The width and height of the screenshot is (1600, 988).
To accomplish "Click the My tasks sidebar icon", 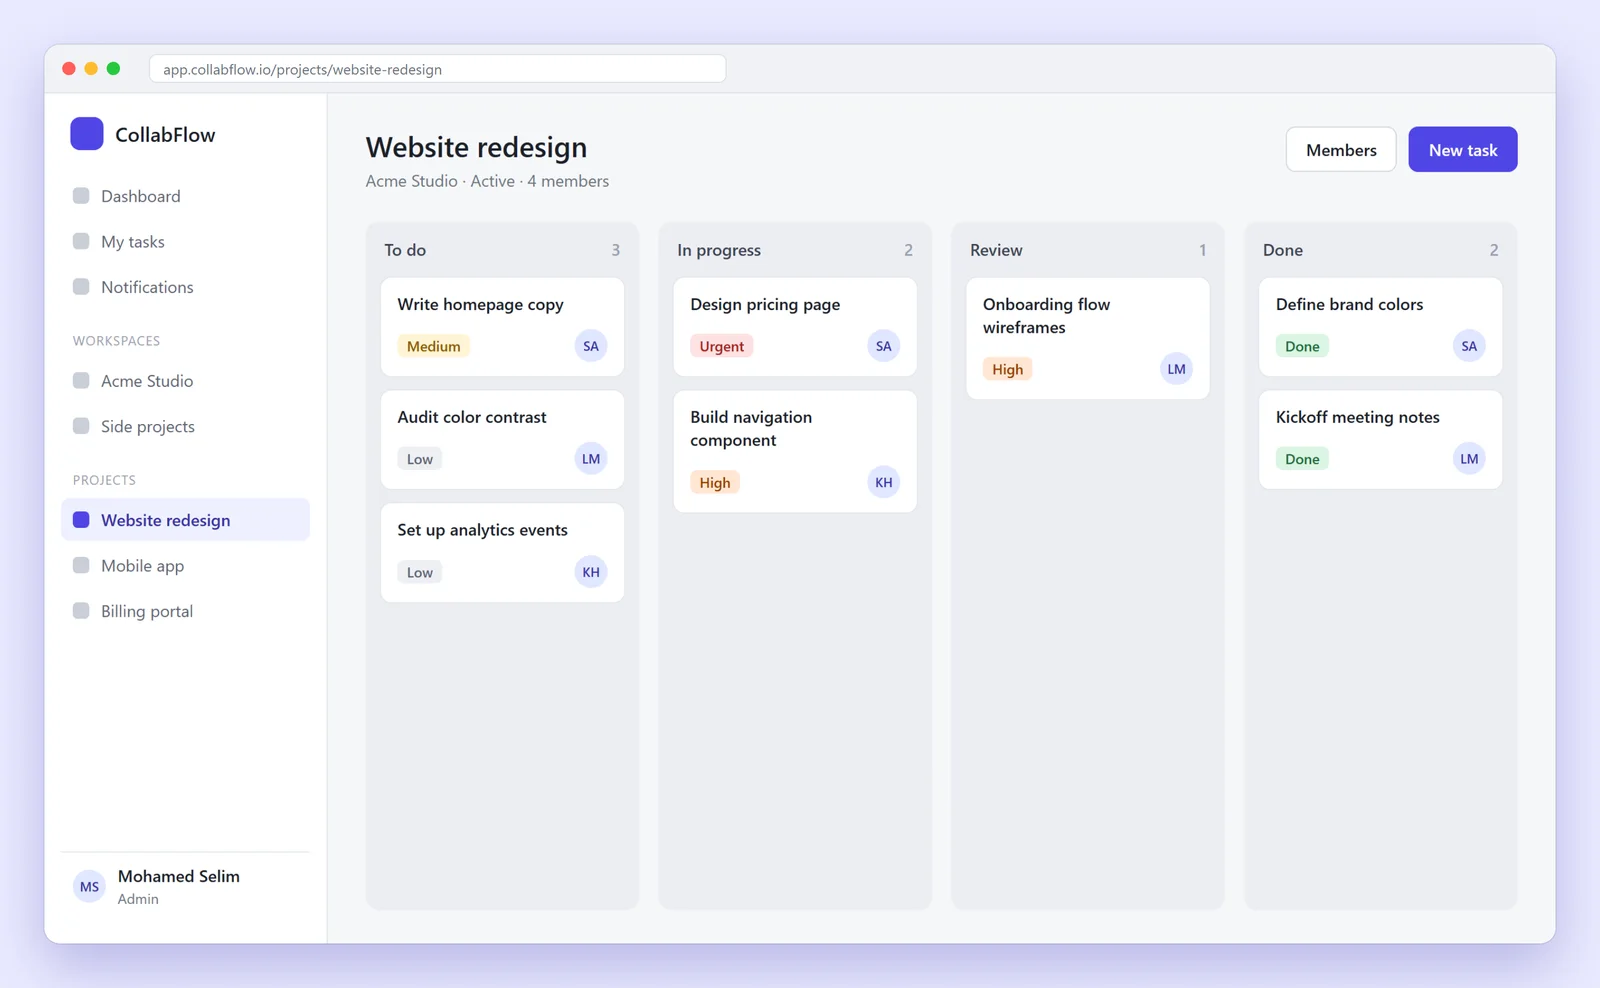I will (x=81, y=241).
